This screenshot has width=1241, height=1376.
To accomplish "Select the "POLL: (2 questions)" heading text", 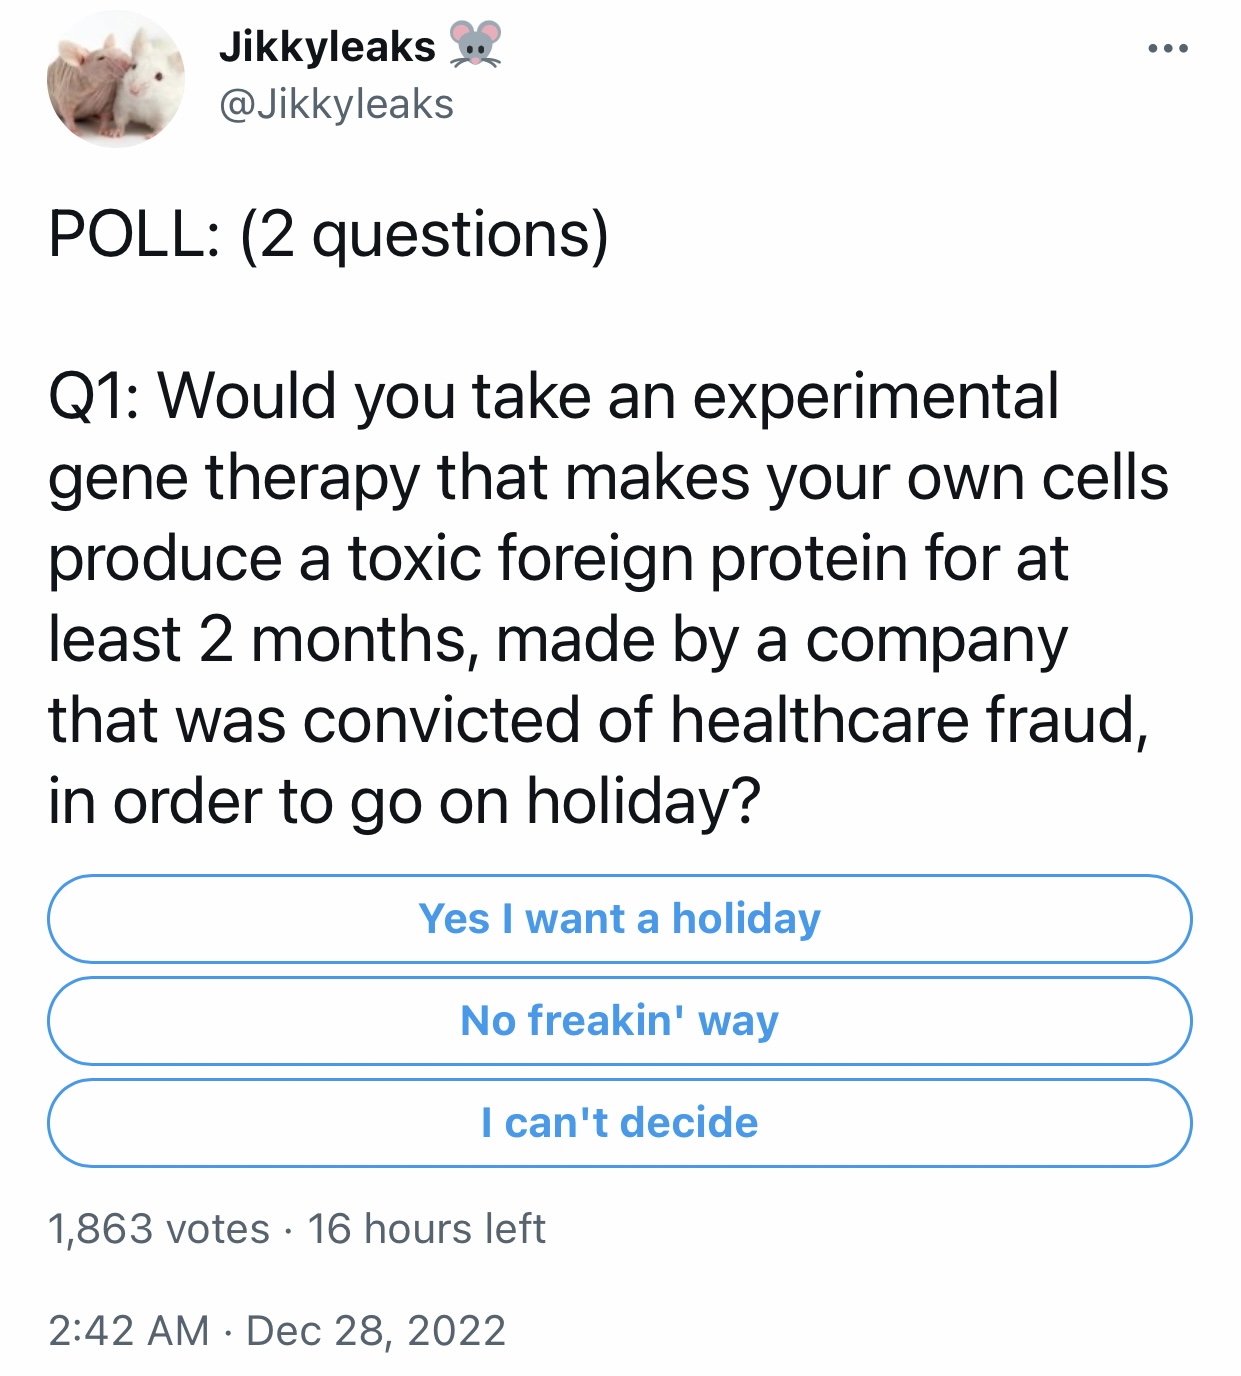I will [328, 236].
